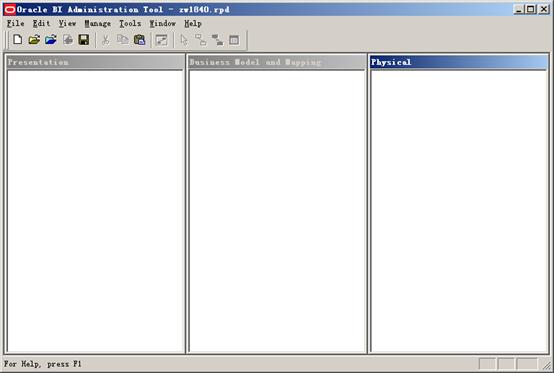Open the Window menu

[x=163, y=24]
